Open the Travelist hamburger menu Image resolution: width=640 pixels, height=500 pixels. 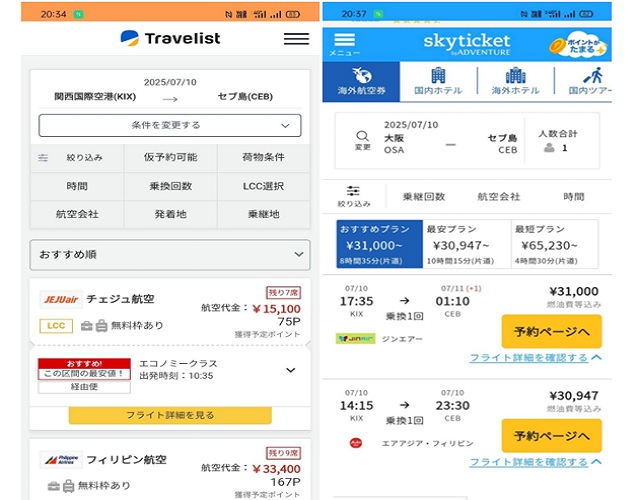coord(296,39)
